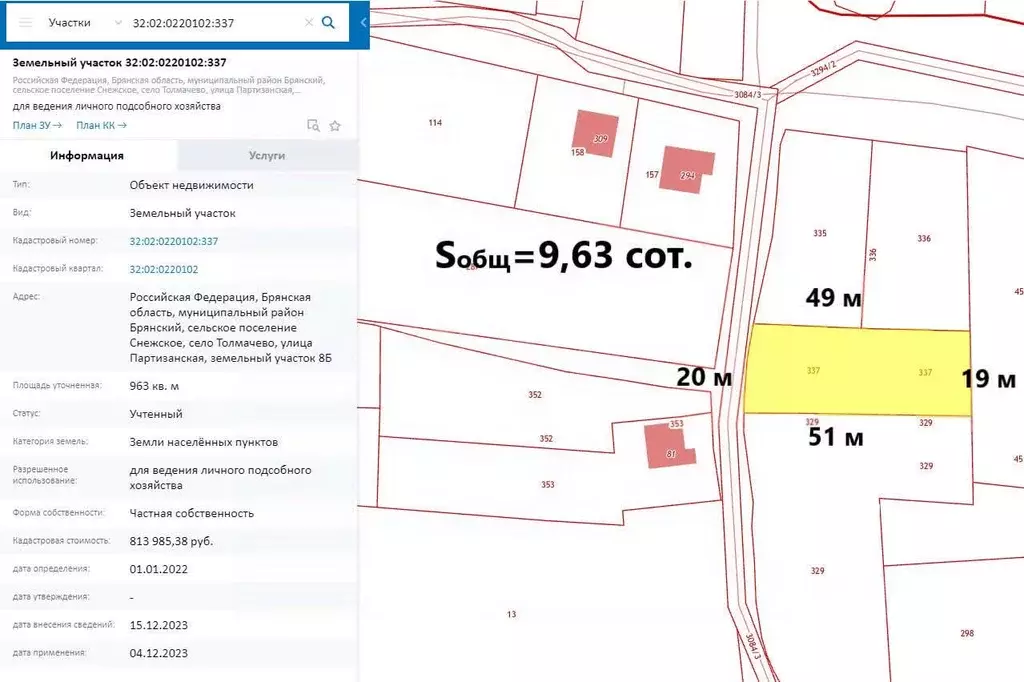1024x682 pixels.
Task: Clear the search query with X
Action: tap(308, 22)
